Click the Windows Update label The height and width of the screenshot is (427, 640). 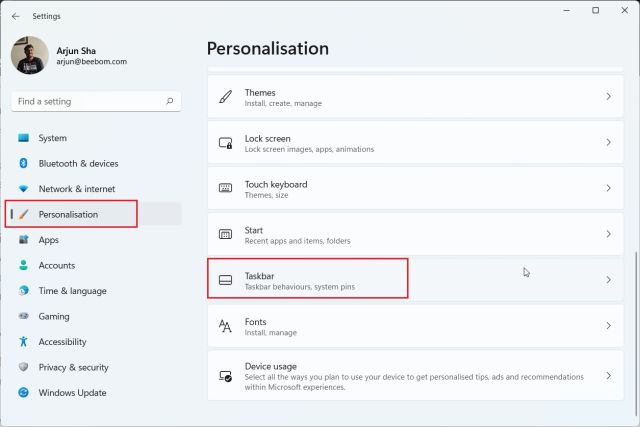[72, 393]
